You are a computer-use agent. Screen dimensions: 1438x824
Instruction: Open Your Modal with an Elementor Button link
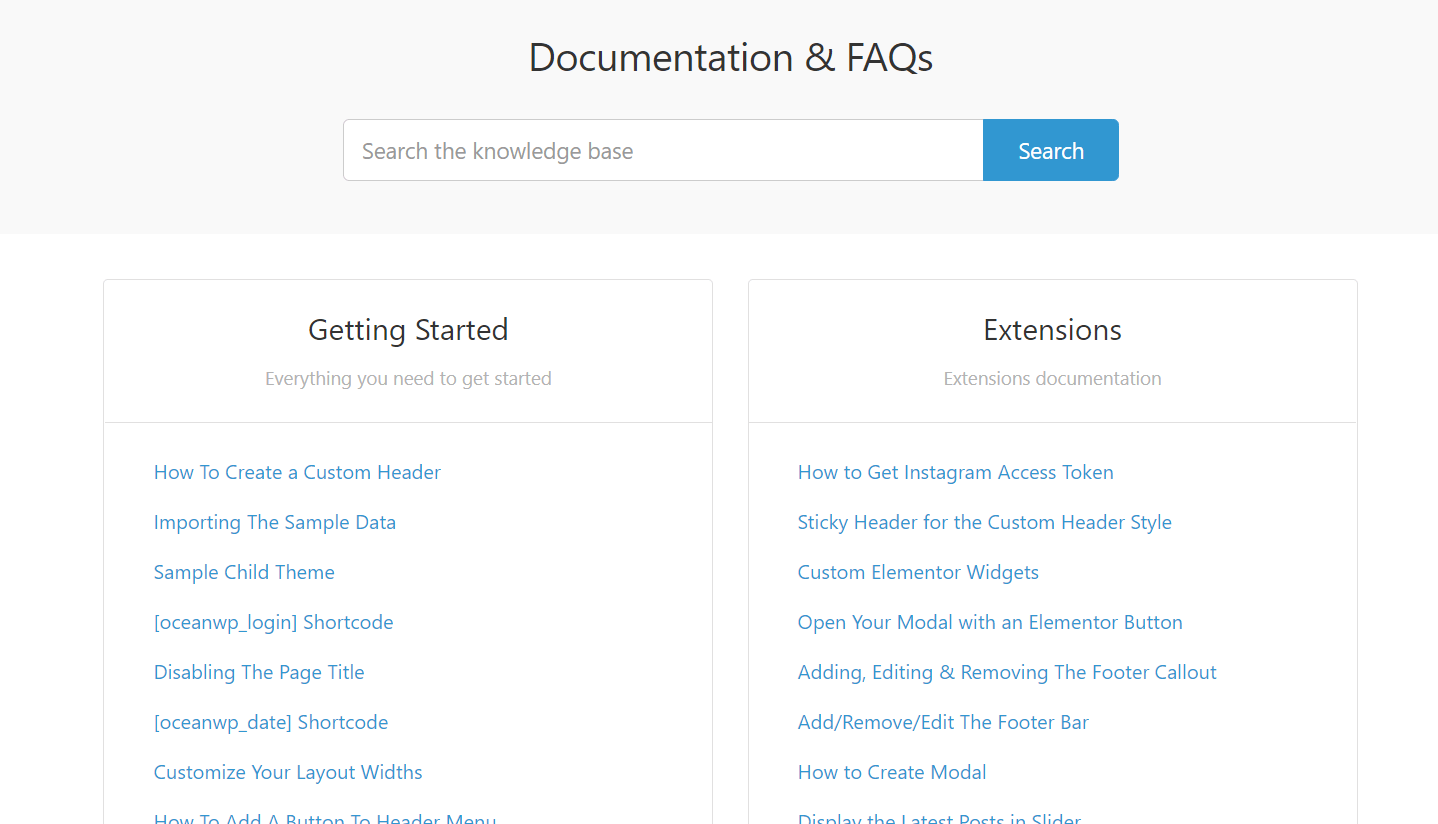point(990,622)
